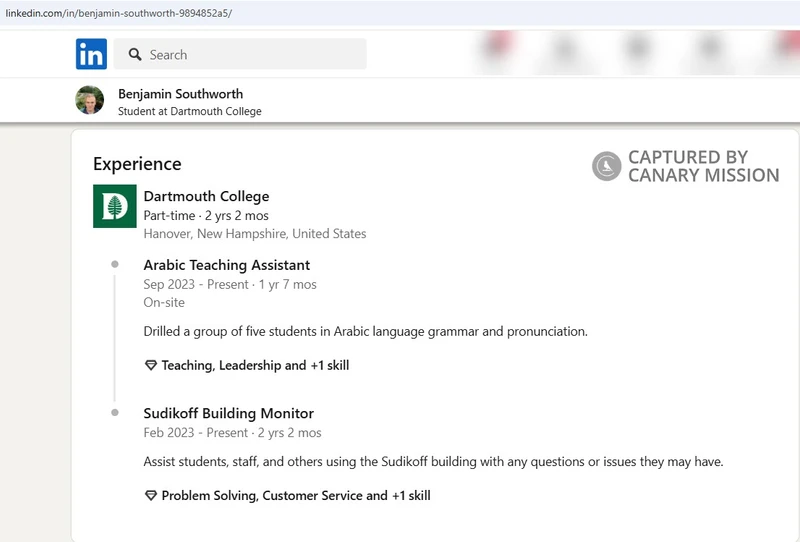
Task: Click the LinkedIn home logo
Action: (91, 54)
